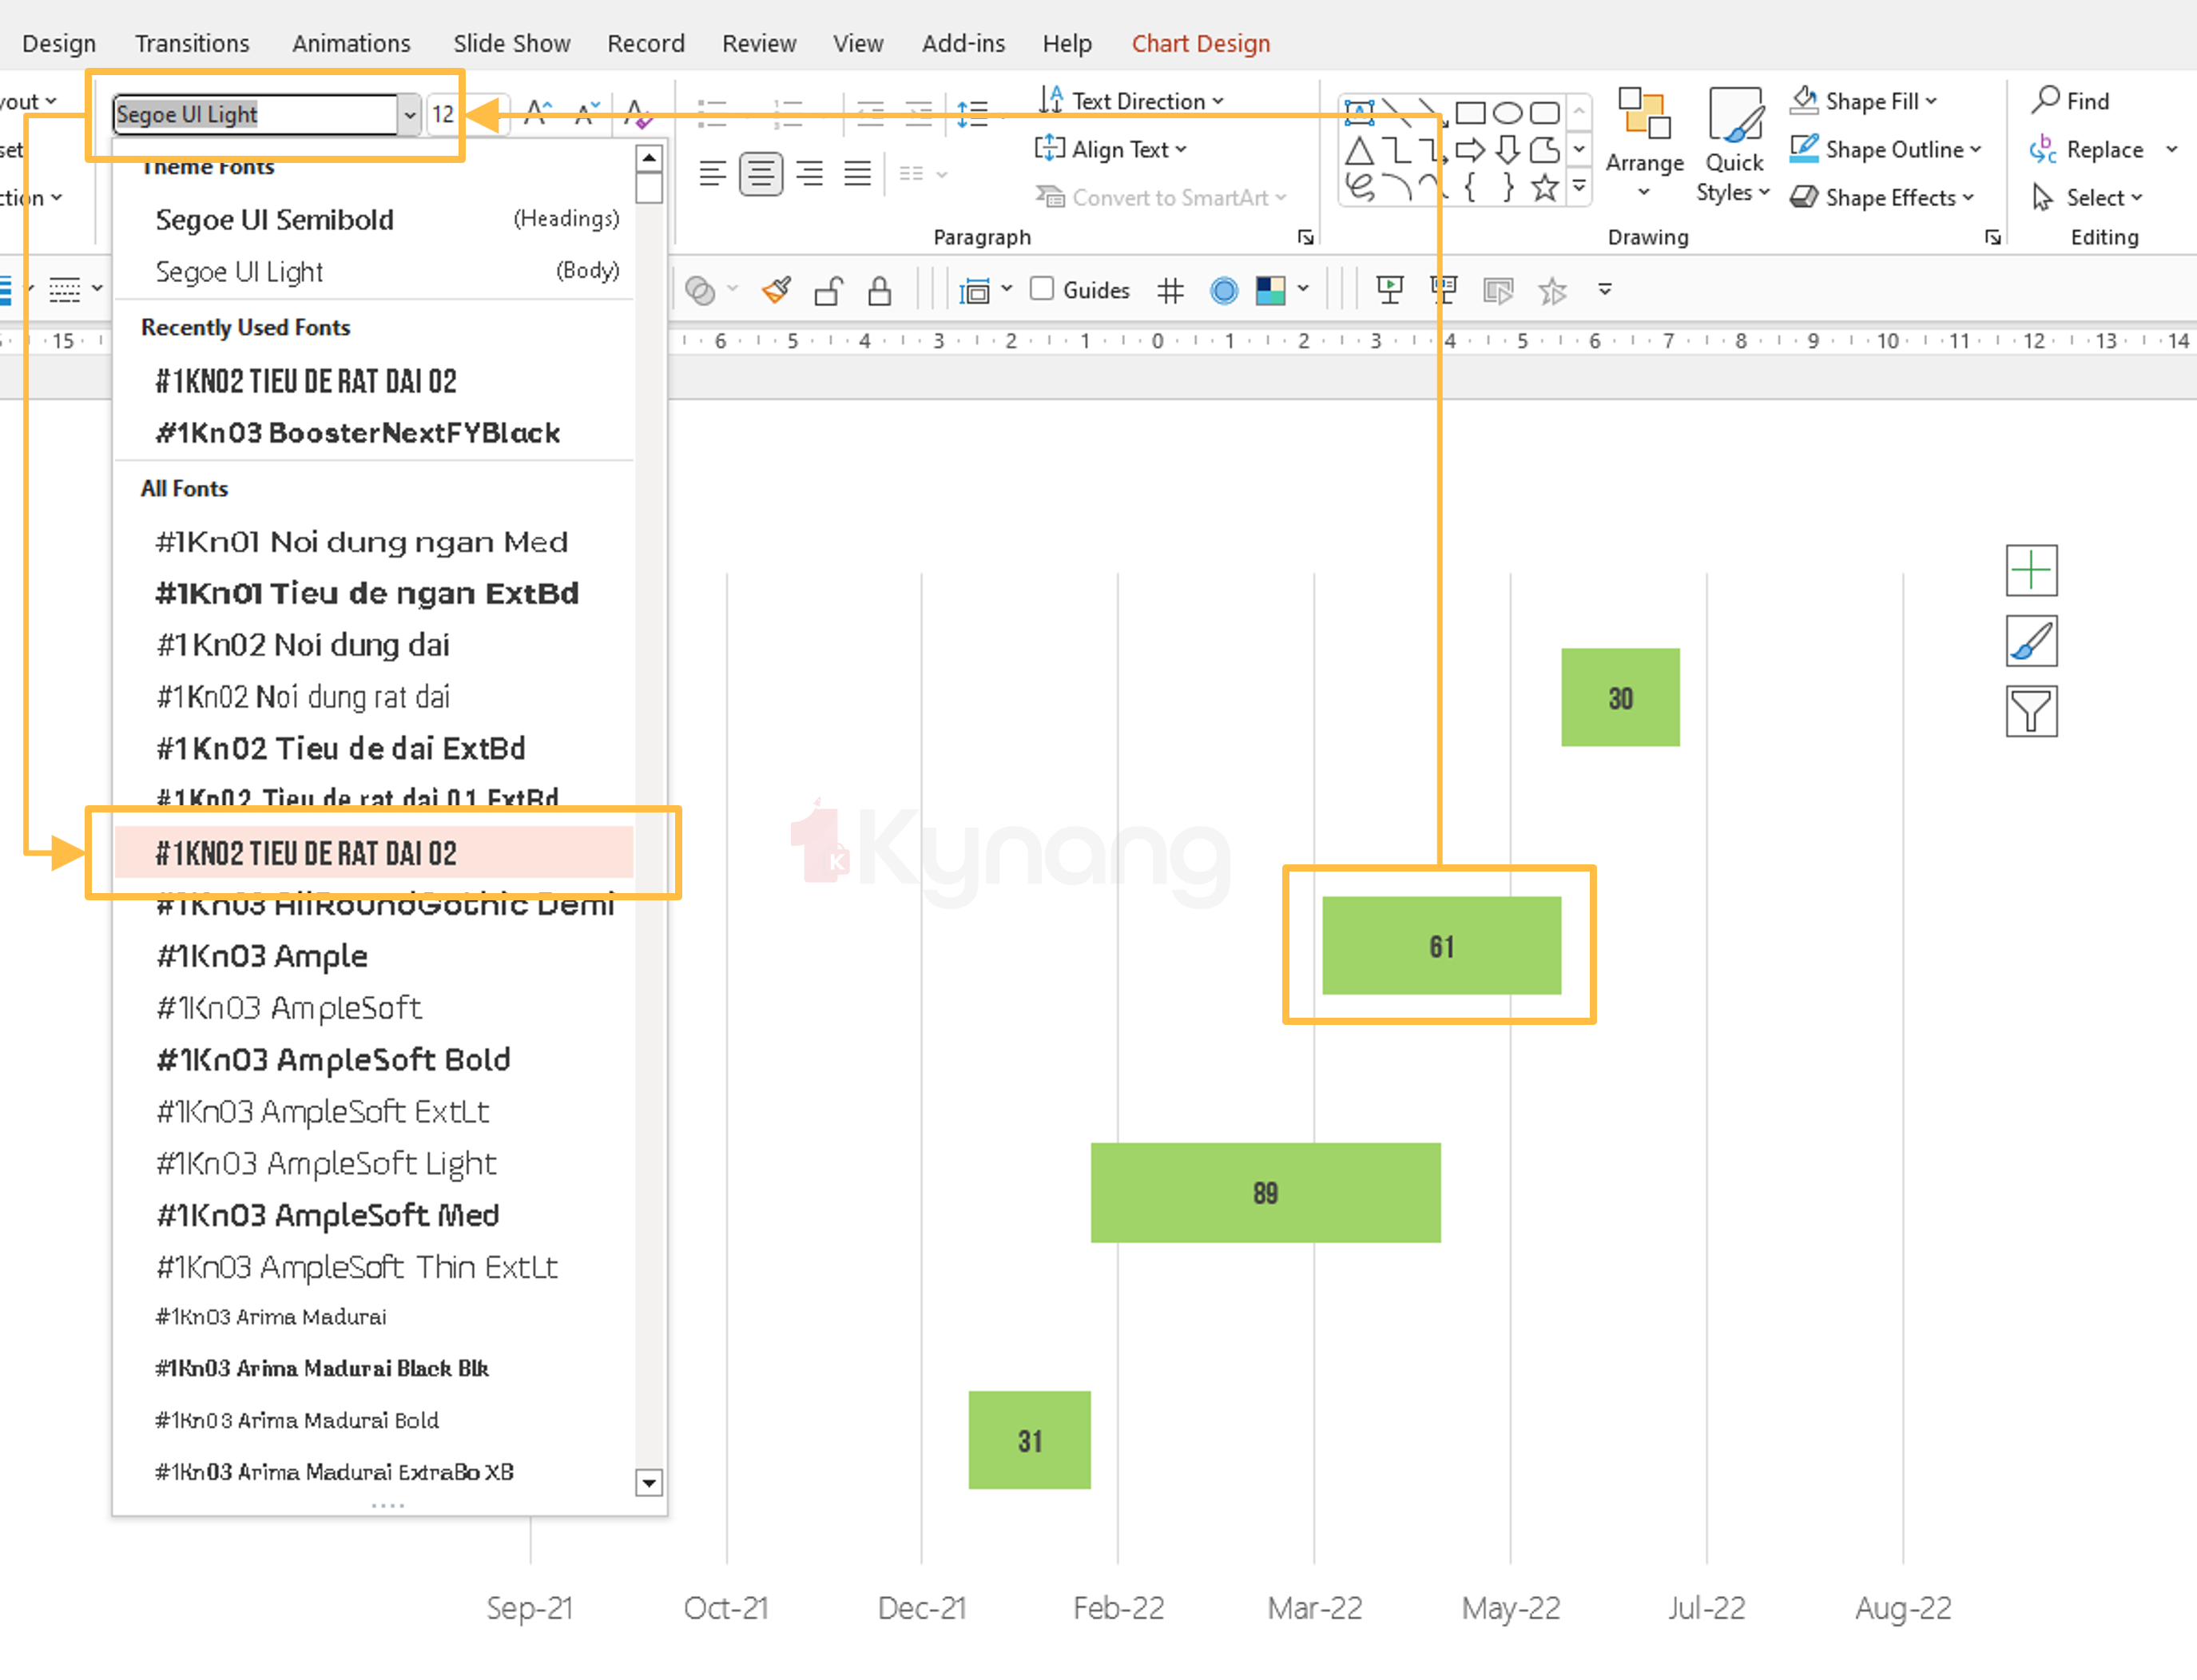Image resolution: width=2197 pixels, height=1680 pixels.
Task: Open the Transitions tab
Action: click(x=192, y=43)
